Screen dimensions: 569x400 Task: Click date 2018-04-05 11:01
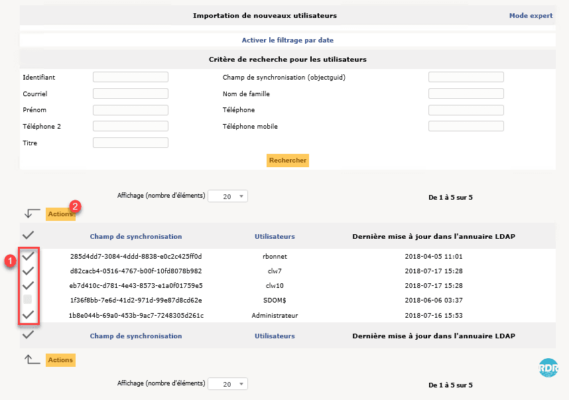tap(434, 257)
